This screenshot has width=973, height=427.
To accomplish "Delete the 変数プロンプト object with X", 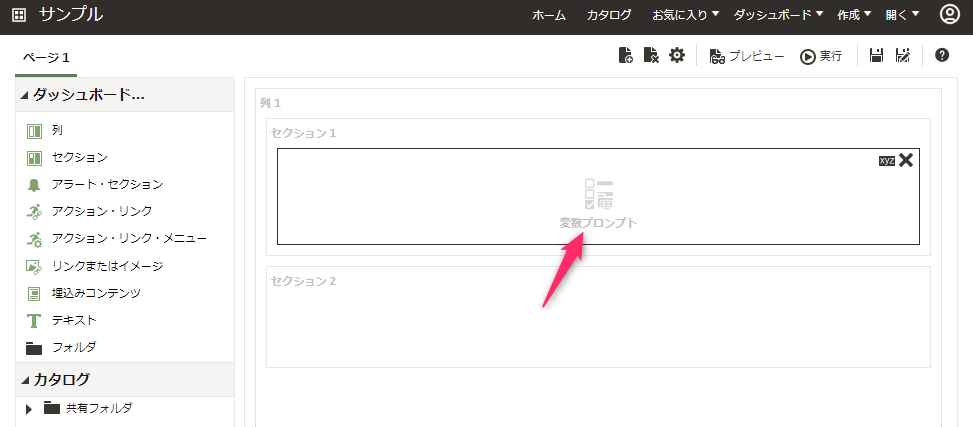I will [906, 160].
